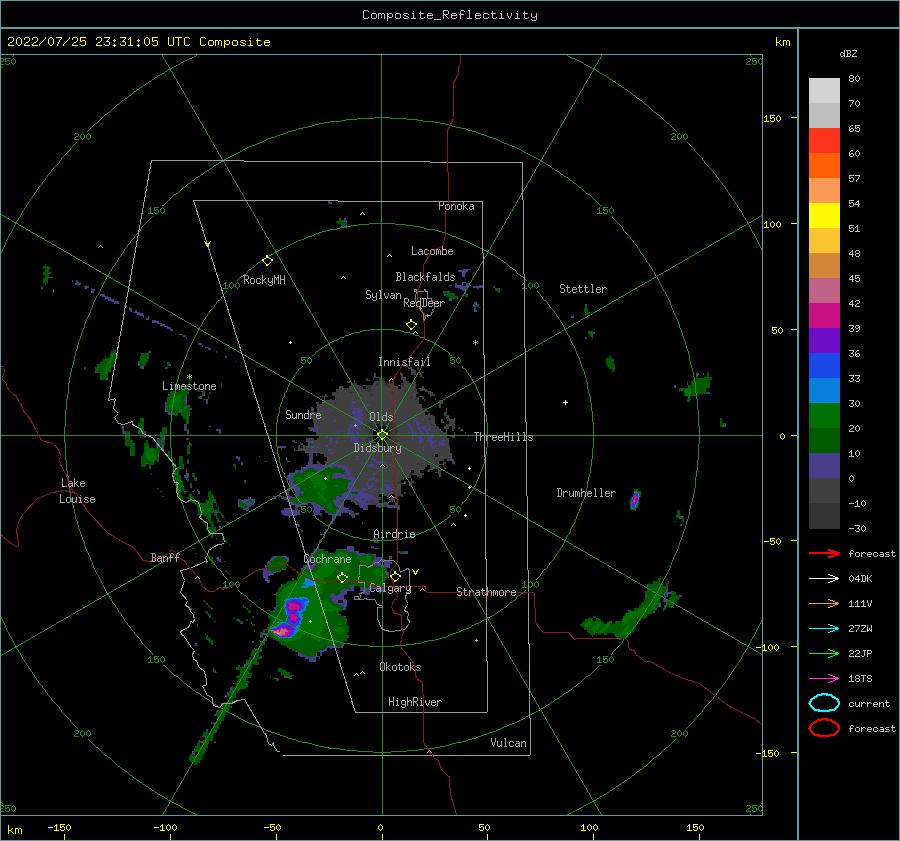
Task: Click the Airdrie label
Action: coord(394,534)
